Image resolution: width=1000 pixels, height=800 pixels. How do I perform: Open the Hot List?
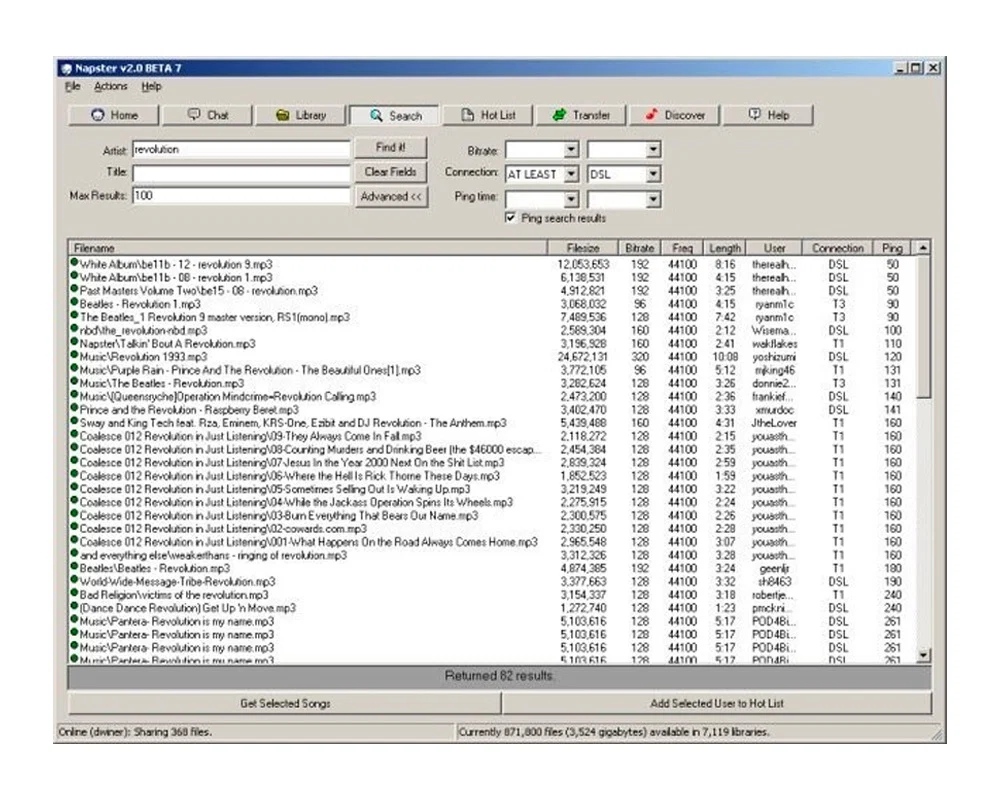[487, 115]
